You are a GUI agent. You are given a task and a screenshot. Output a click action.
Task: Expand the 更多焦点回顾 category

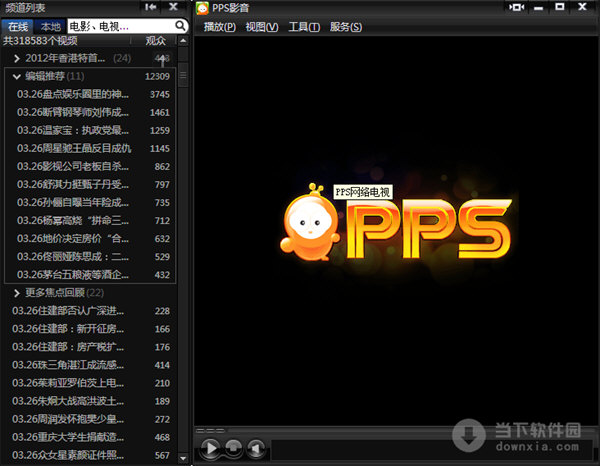[17, 293]
